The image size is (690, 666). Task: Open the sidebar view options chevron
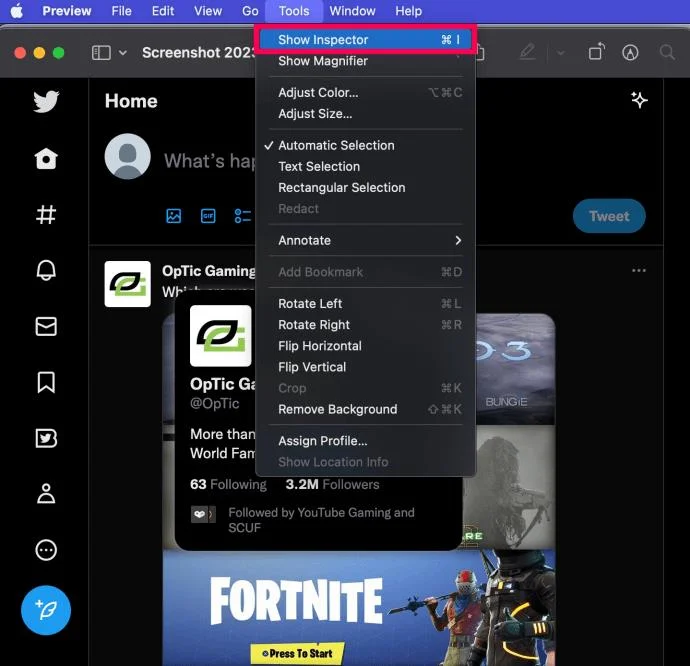point(123,53)
